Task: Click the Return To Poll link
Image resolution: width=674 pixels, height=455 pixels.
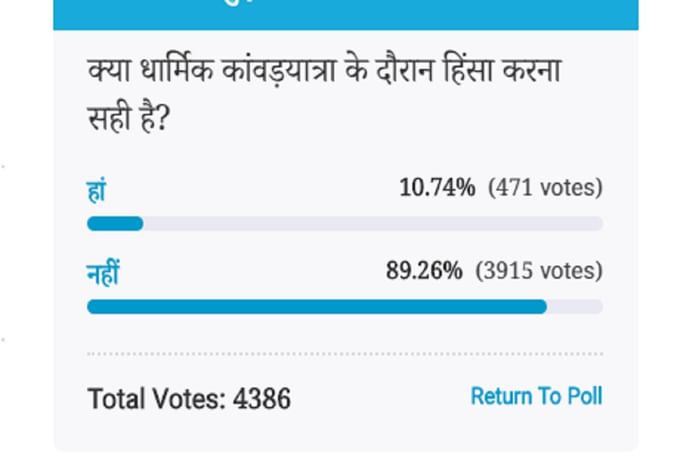Action: click(536, 396)
